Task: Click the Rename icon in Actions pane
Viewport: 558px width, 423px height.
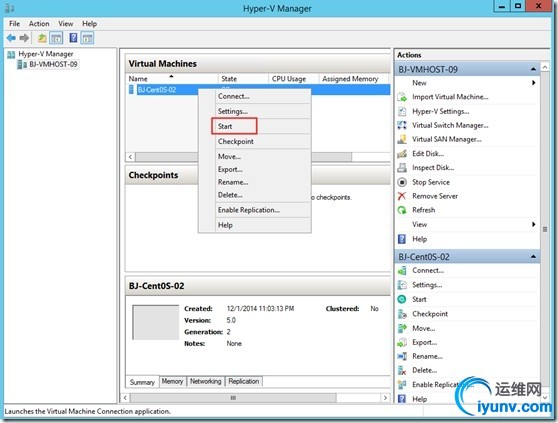Action: (402, 356)
